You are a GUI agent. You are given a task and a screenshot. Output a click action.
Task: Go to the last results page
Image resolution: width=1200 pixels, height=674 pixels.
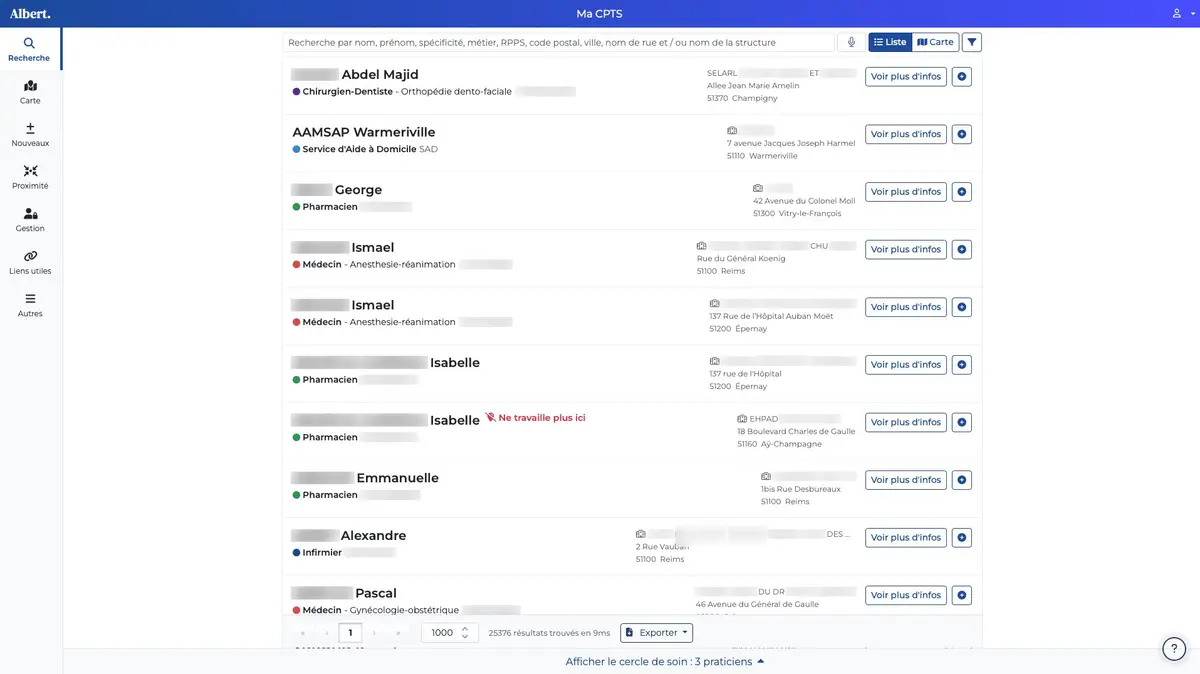399,633
